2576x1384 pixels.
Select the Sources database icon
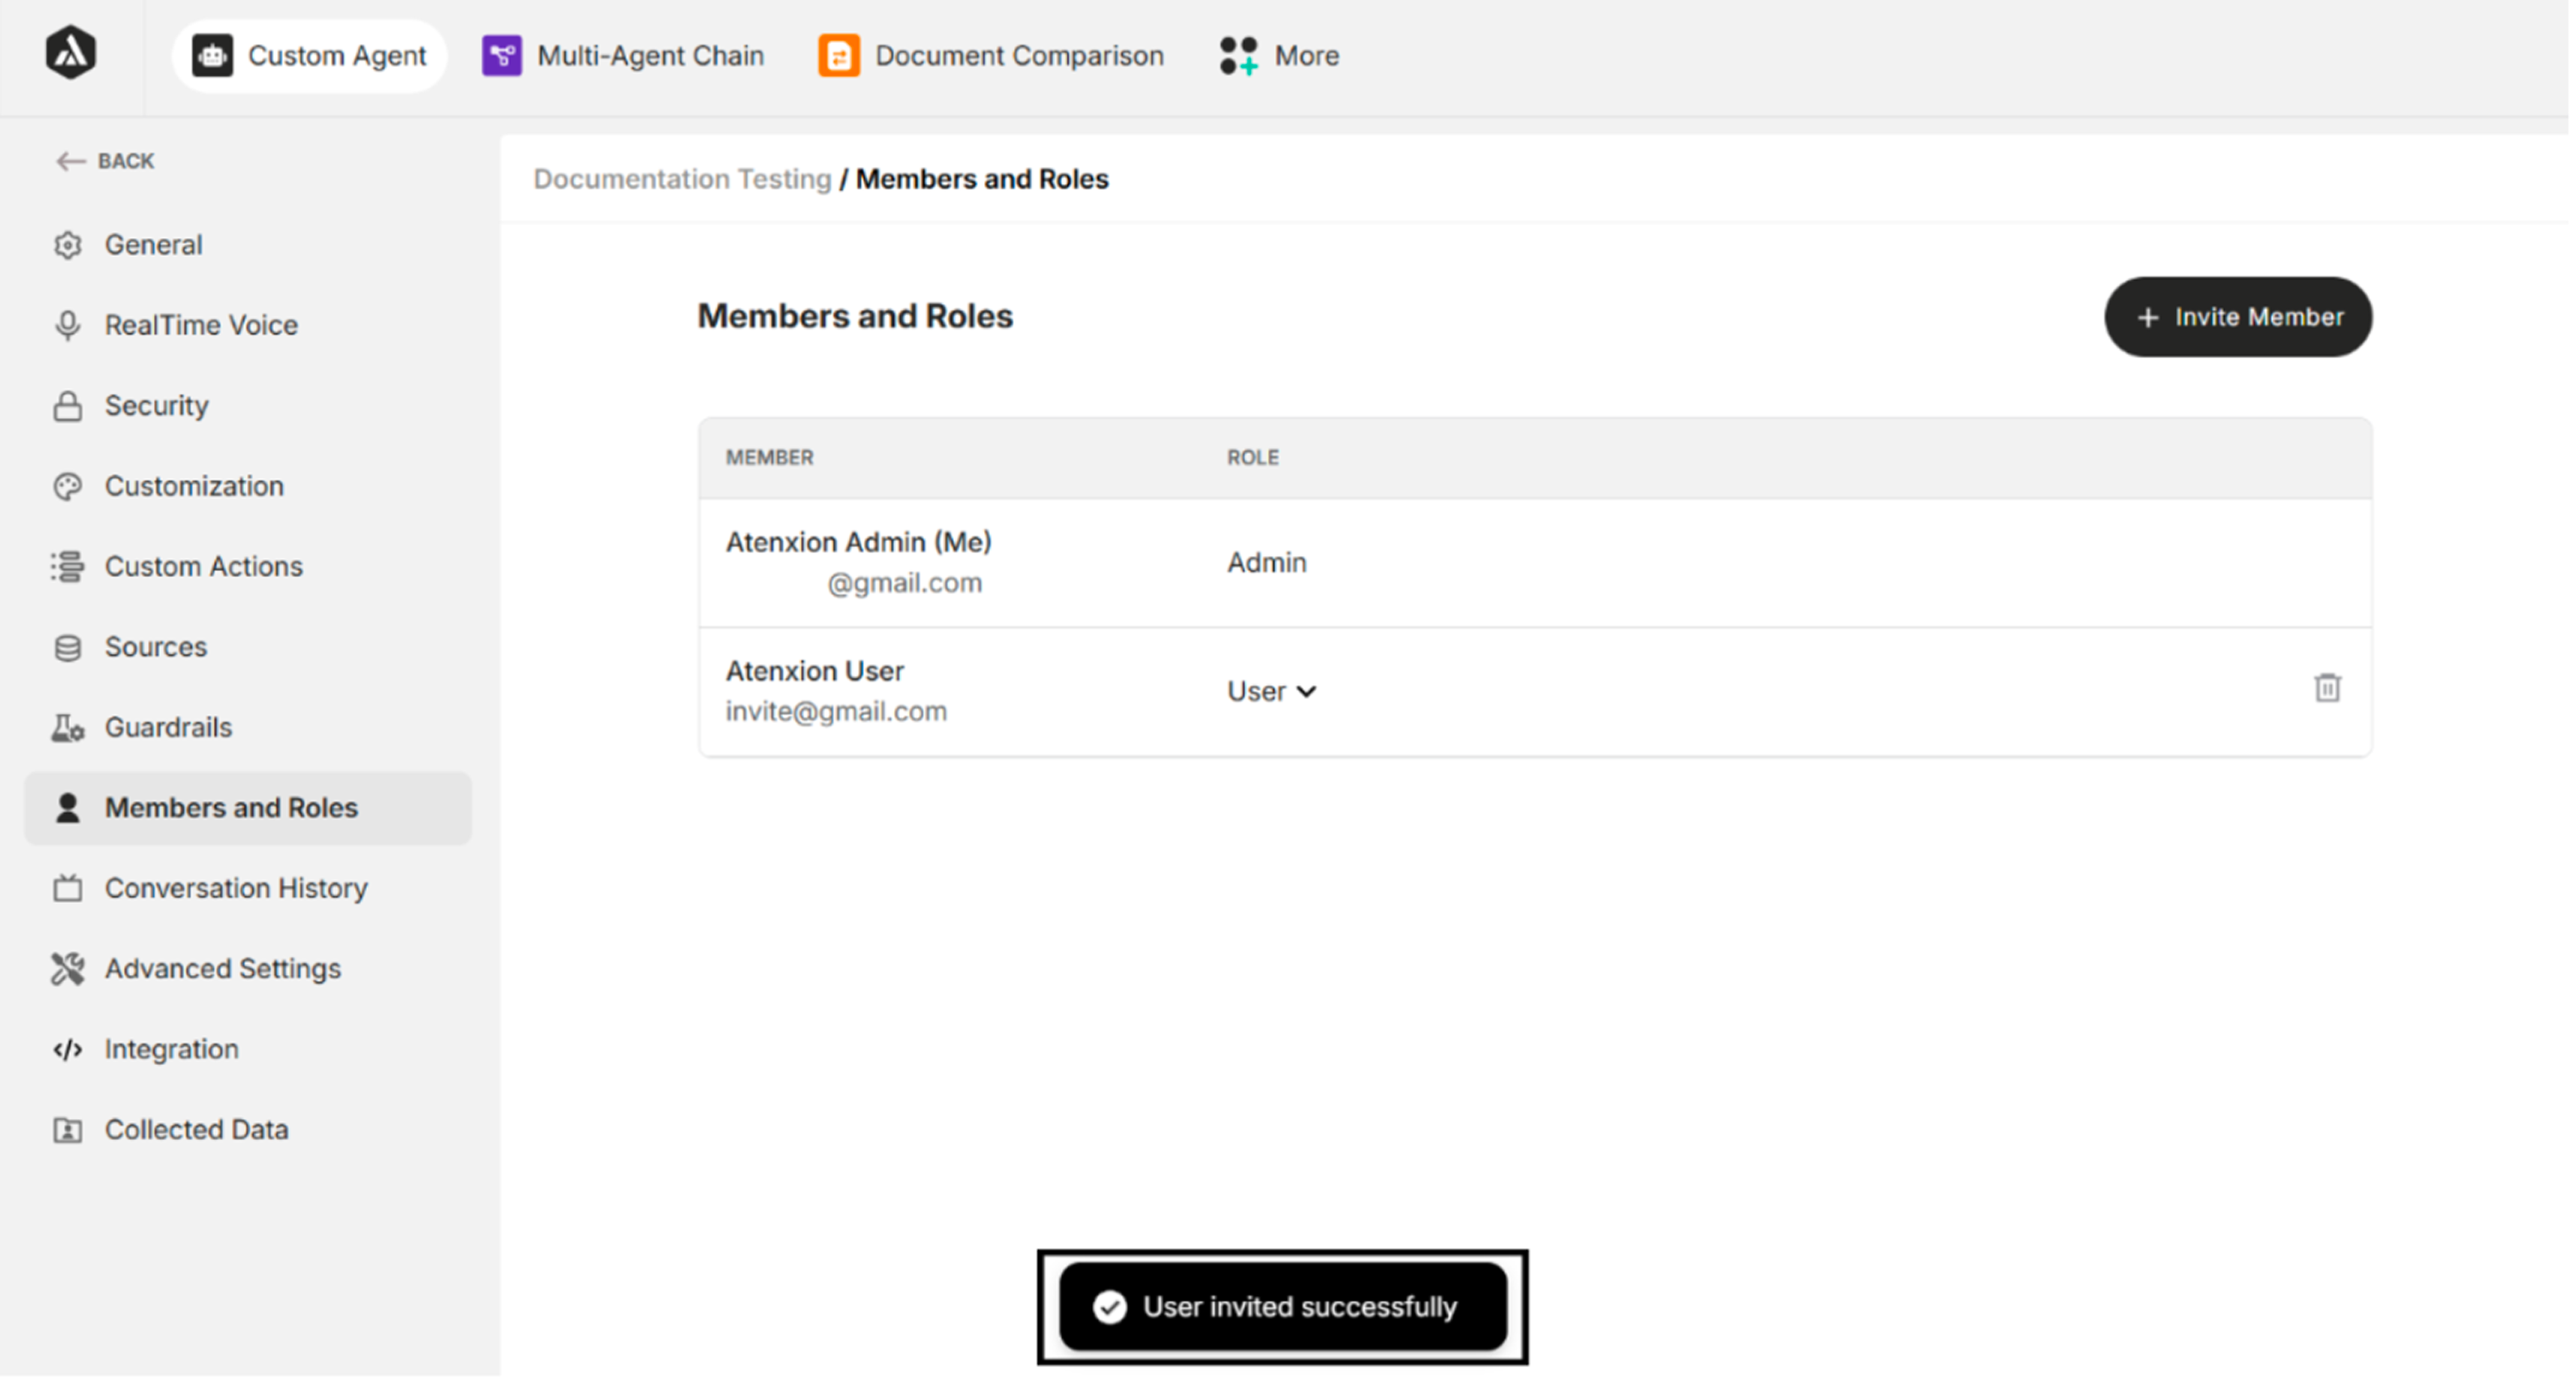tap(67, 647)
